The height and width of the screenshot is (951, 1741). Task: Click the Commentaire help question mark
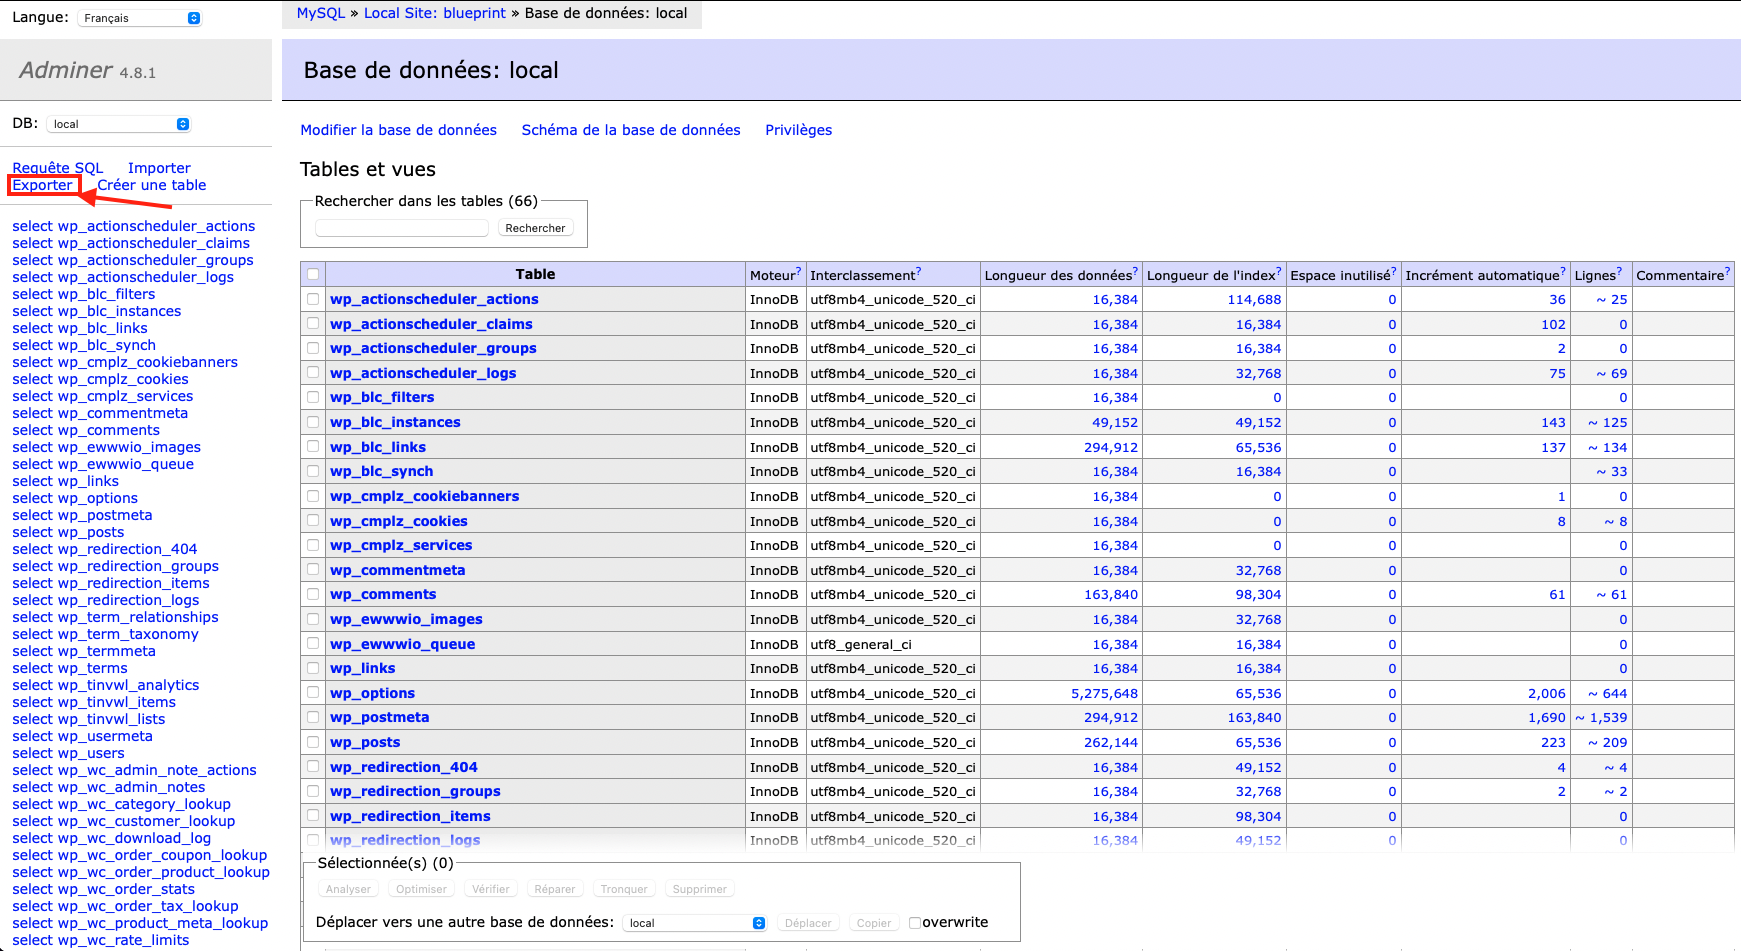(1727, 271)
